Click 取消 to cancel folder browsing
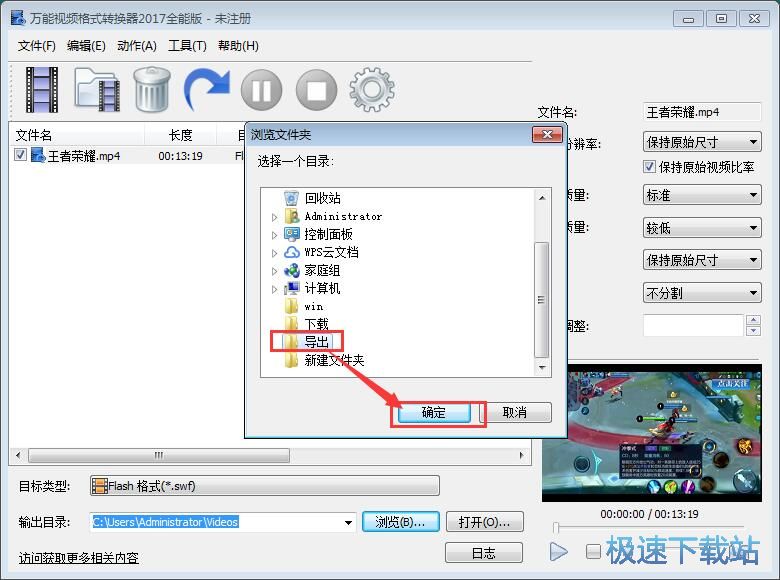780x580 pixels. (x=515, y=412)
